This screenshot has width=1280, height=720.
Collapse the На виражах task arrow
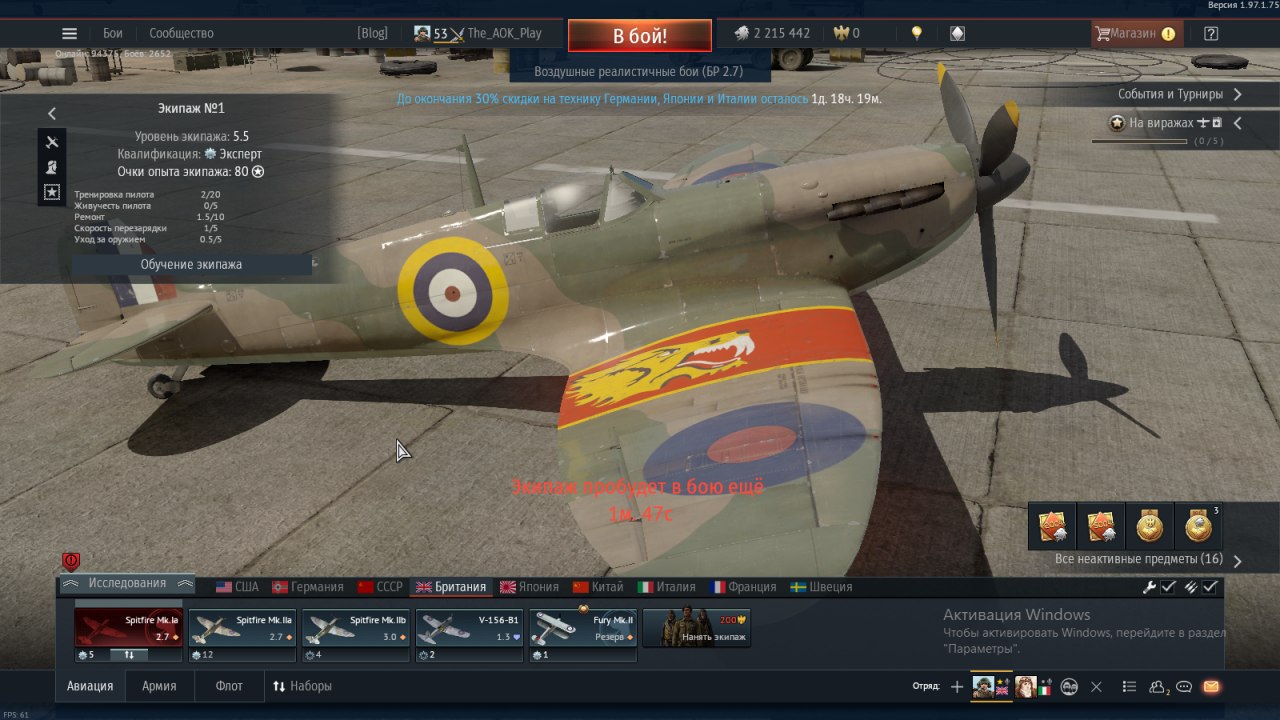1237,123
